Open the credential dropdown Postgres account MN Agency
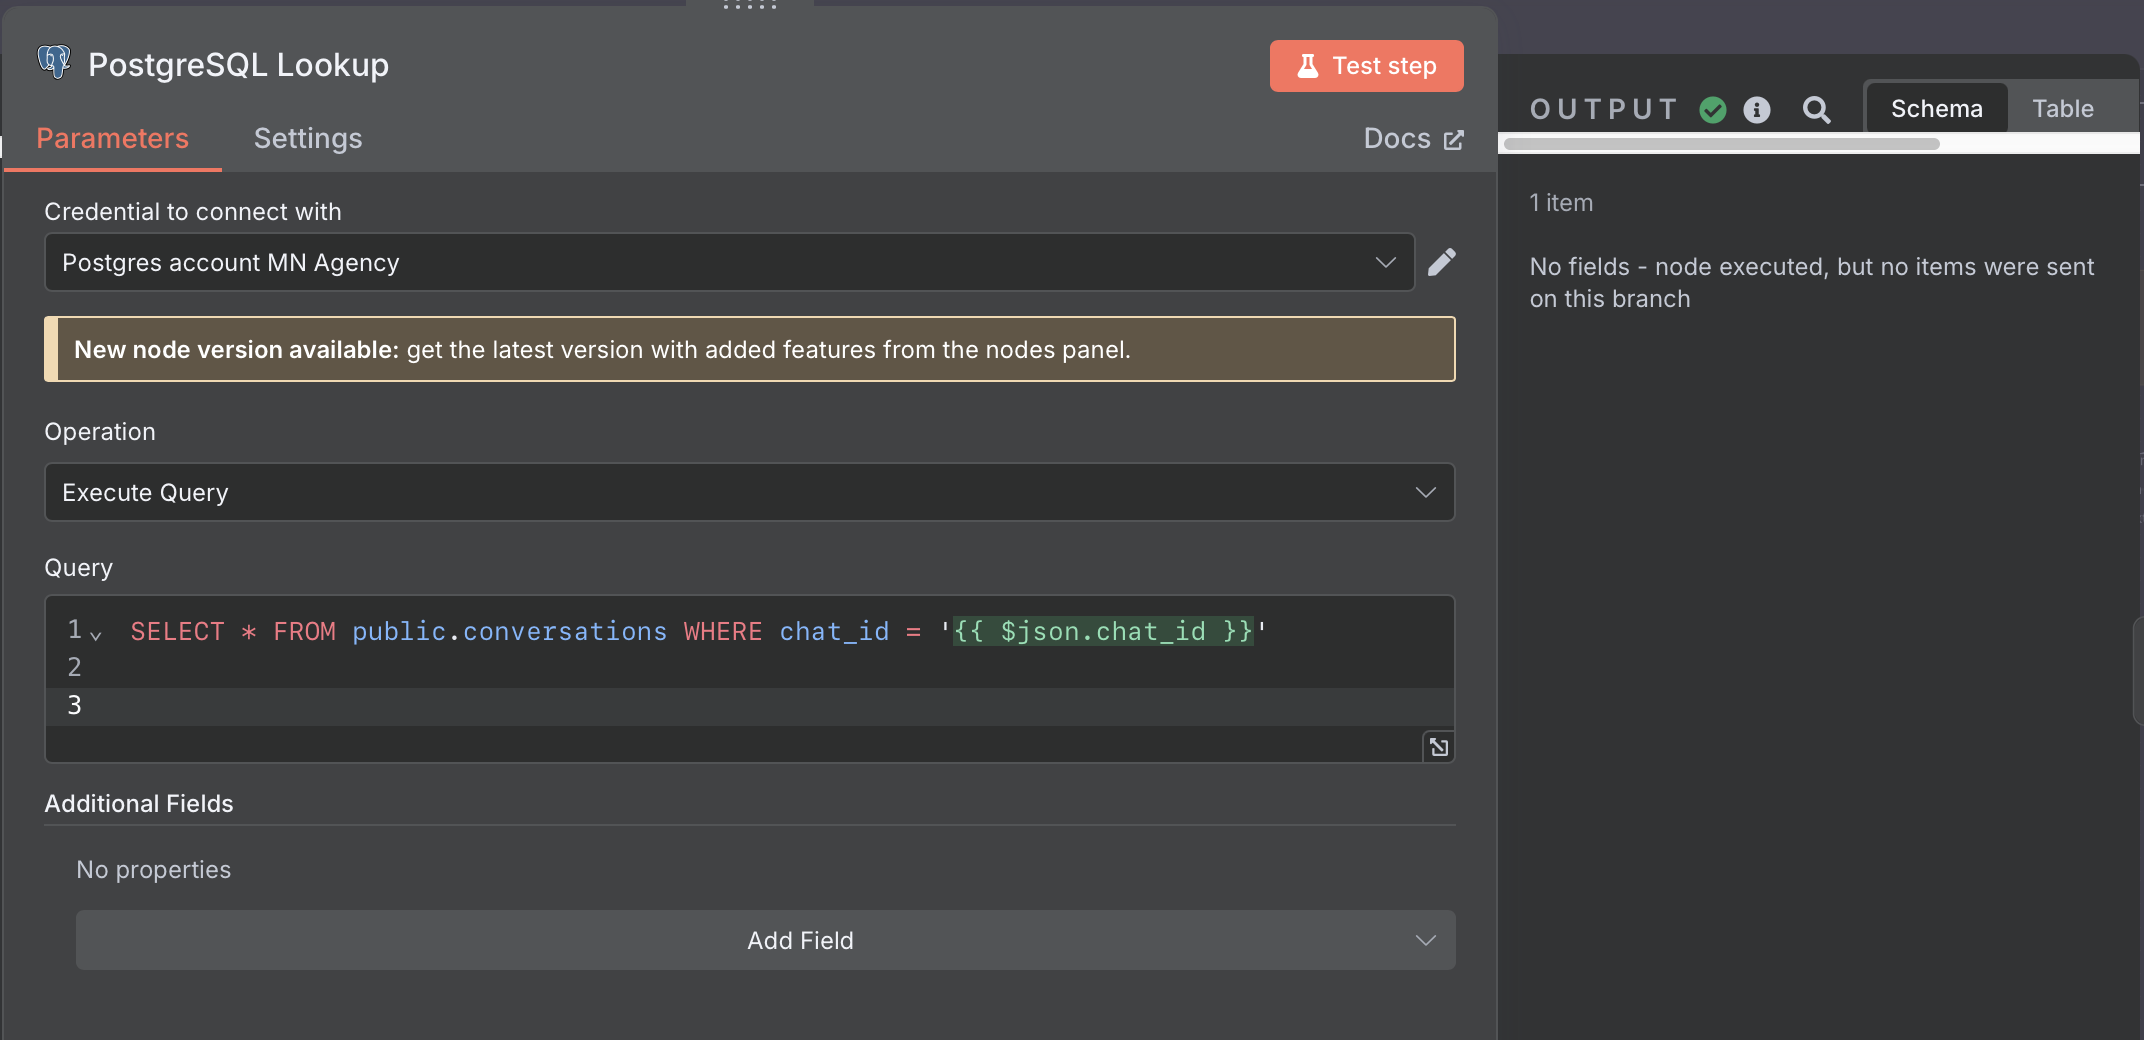The image size is (2144, 1040). (x=729, y=262)
